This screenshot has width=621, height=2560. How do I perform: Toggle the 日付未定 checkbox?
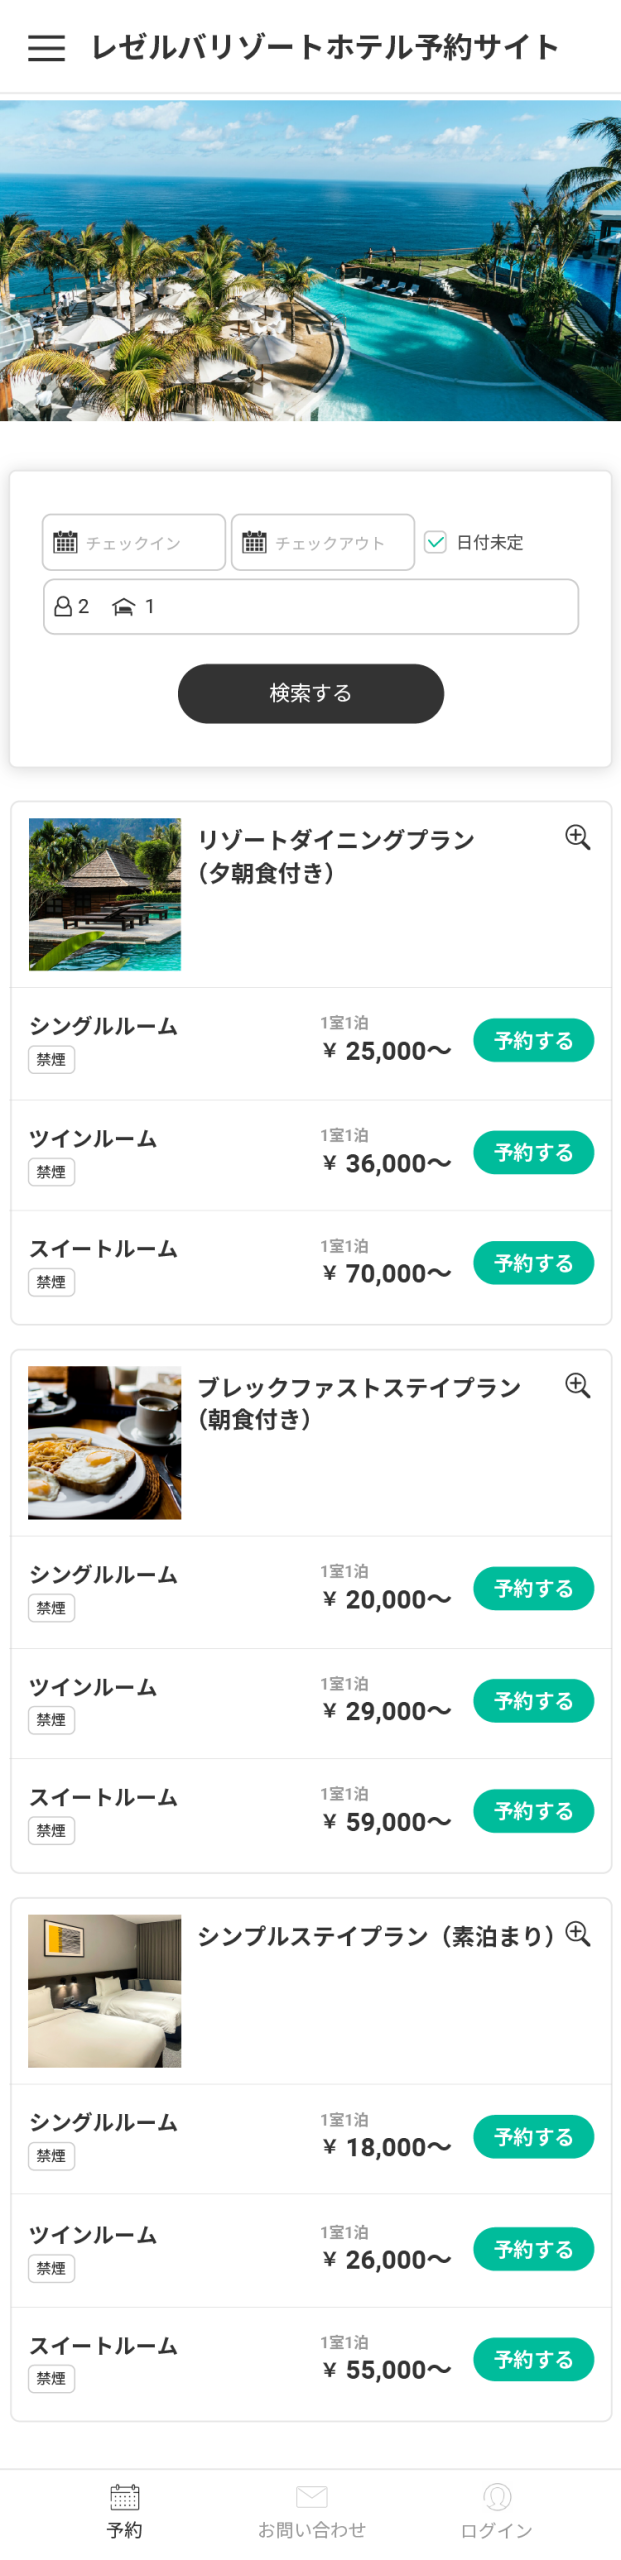point(435,542)
